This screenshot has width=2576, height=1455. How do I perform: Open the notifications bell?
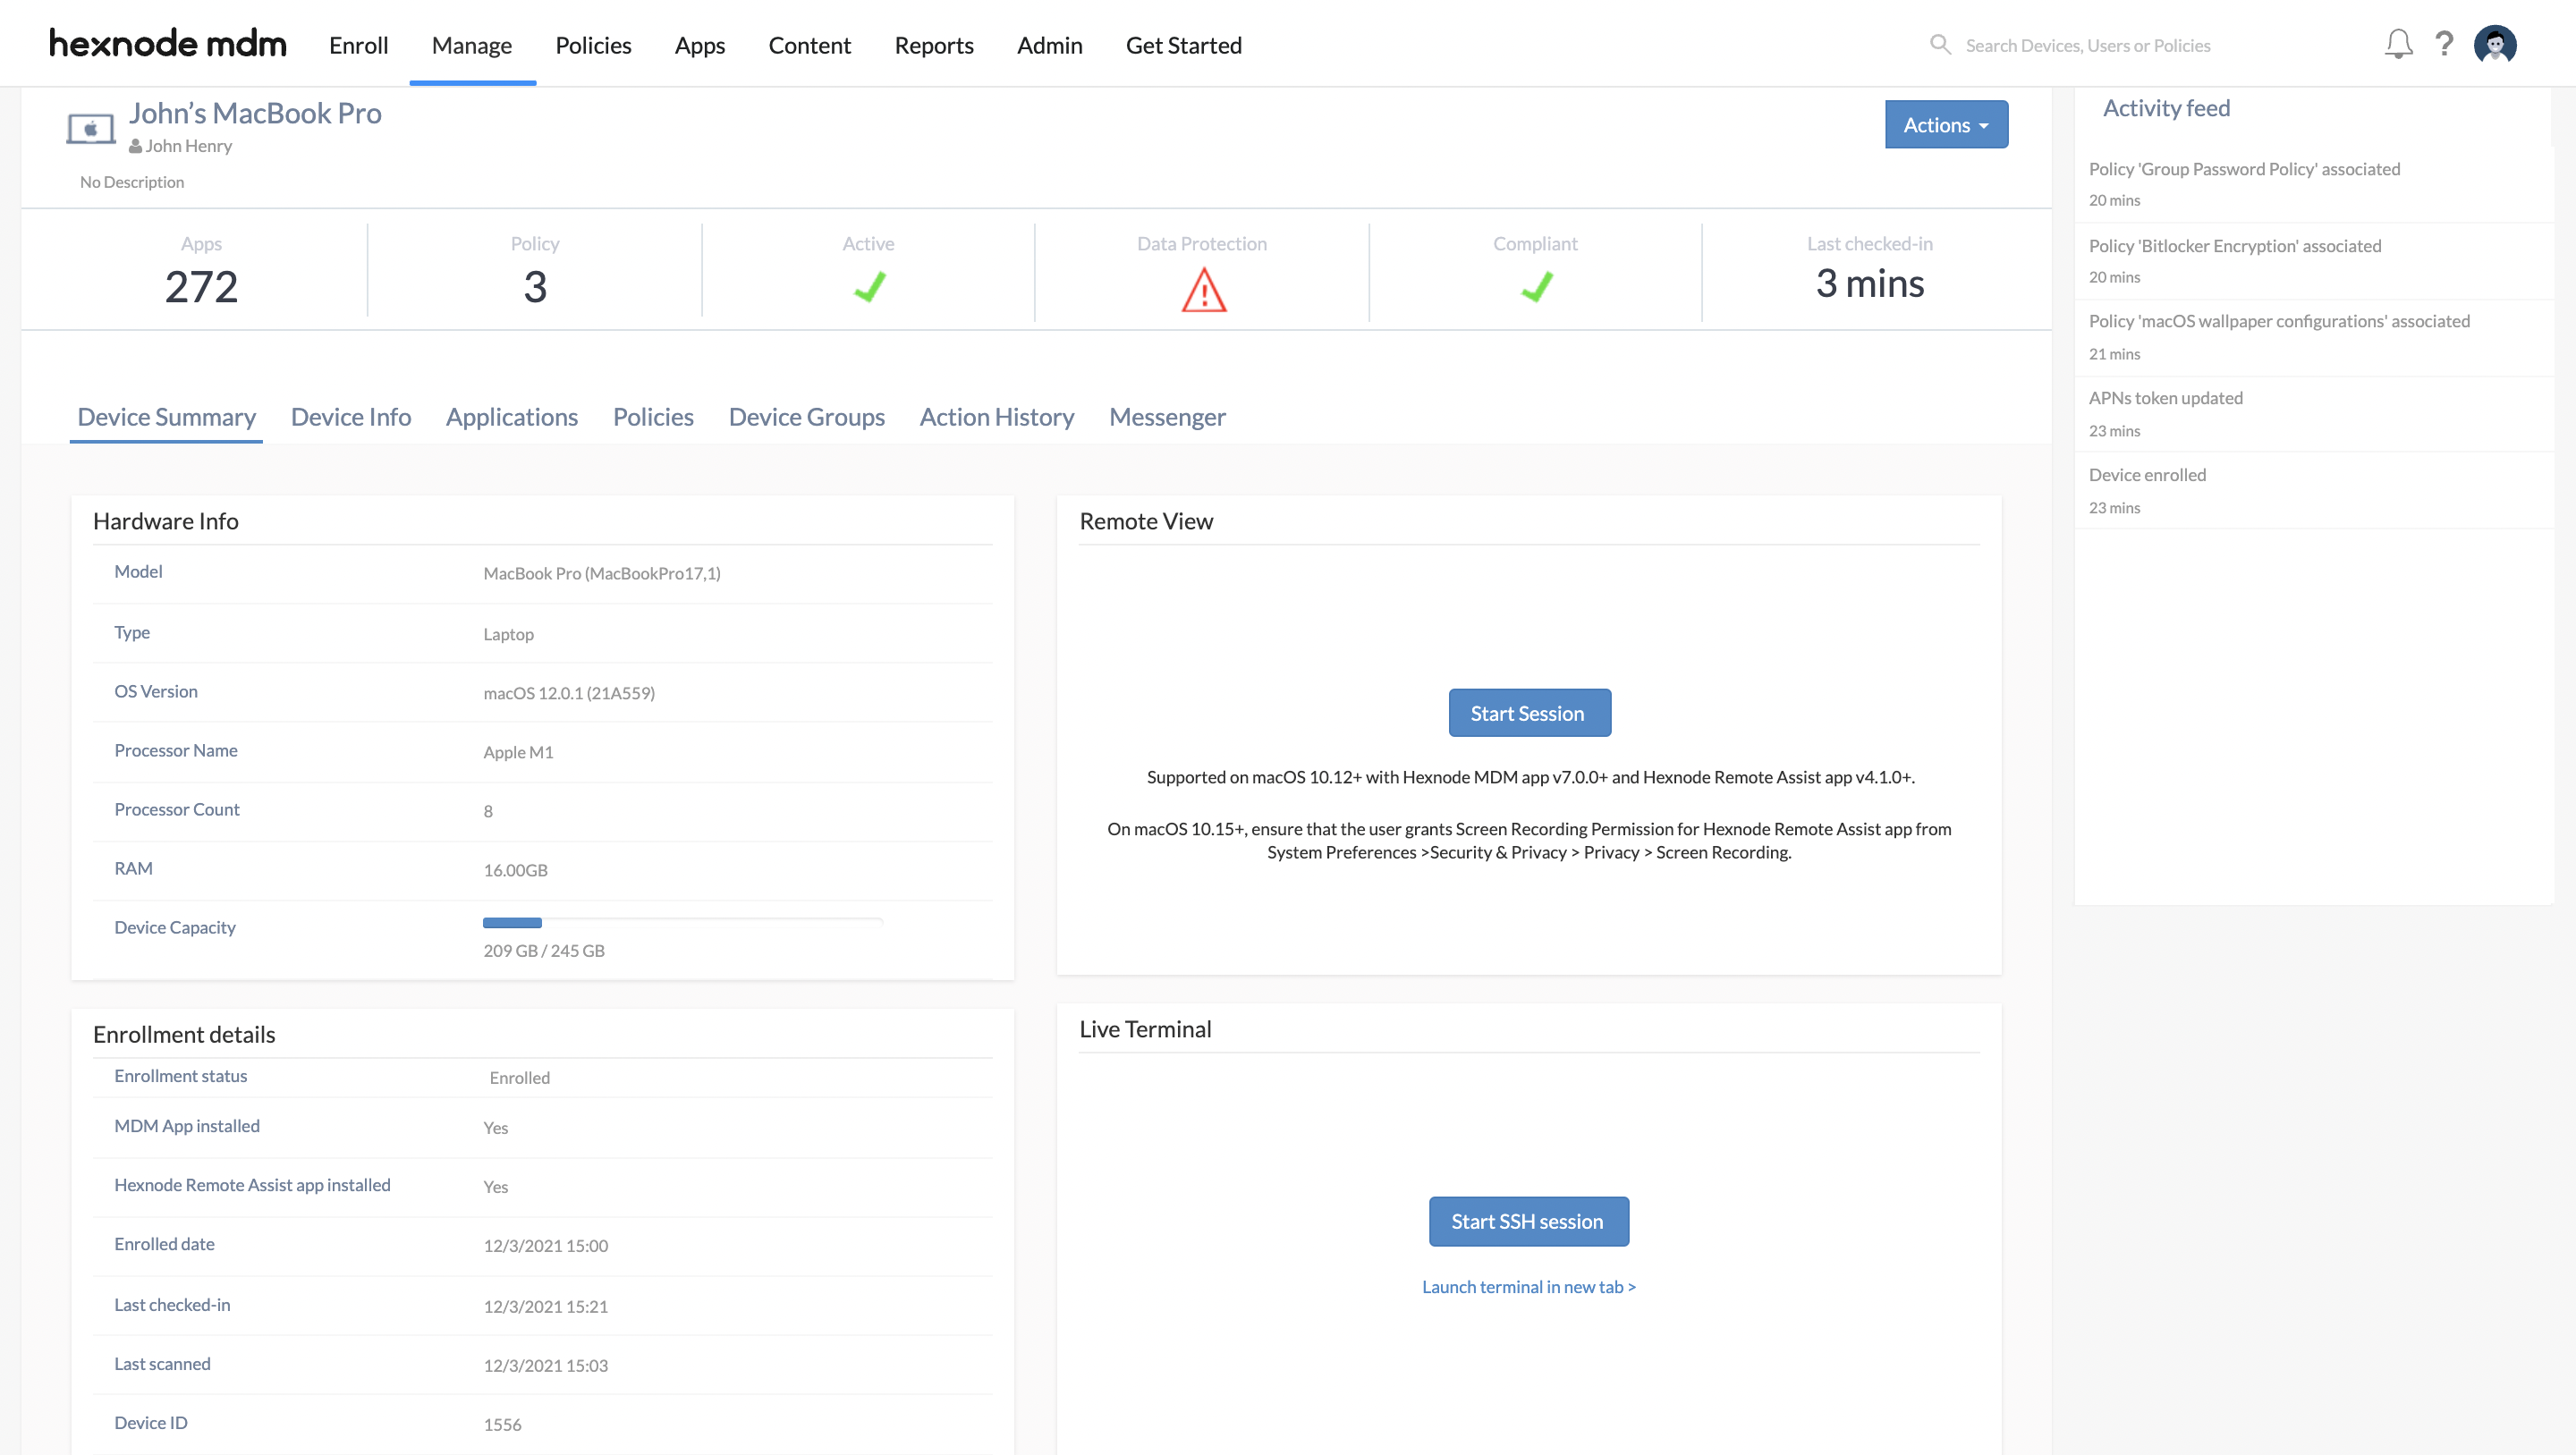tap(2398, 44)
